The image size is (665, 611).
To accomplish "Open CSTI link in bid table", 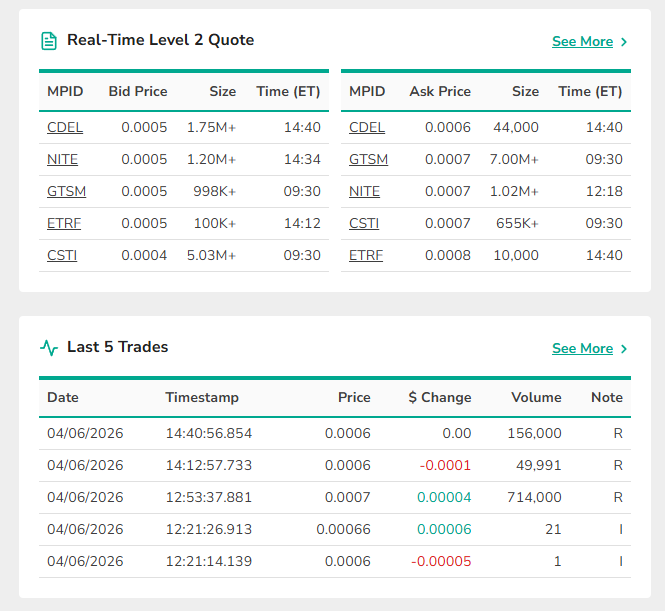I will click(62, 255).
